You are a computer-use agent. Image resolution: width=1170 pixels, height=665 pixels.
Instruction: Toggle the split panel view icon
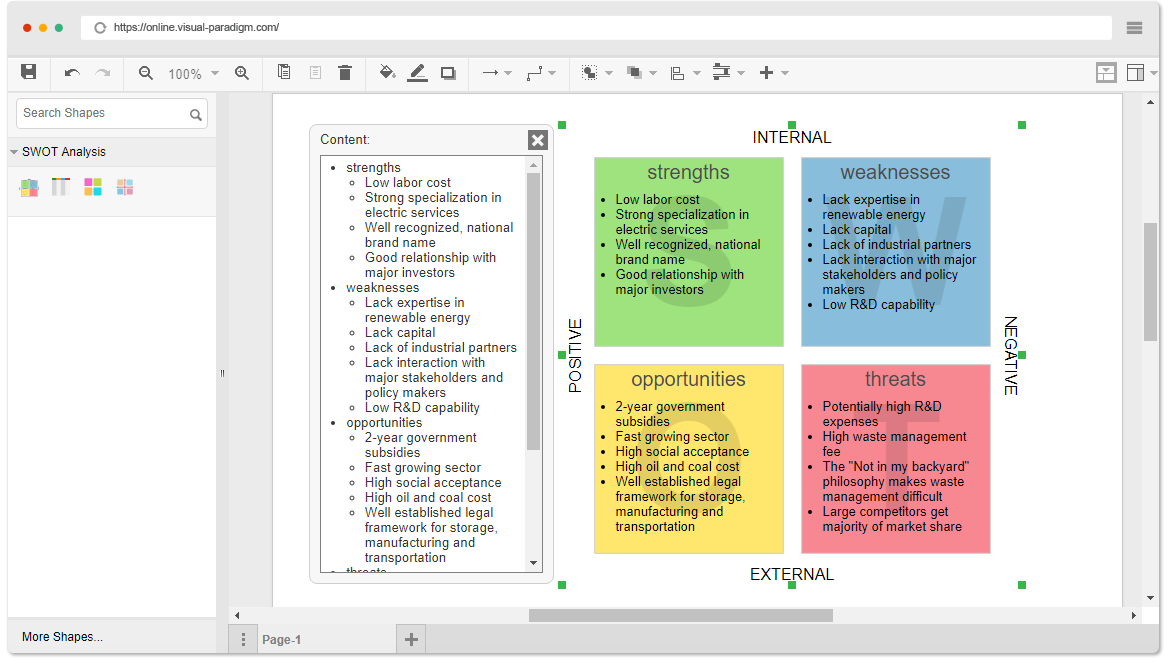pos(1106,72)
